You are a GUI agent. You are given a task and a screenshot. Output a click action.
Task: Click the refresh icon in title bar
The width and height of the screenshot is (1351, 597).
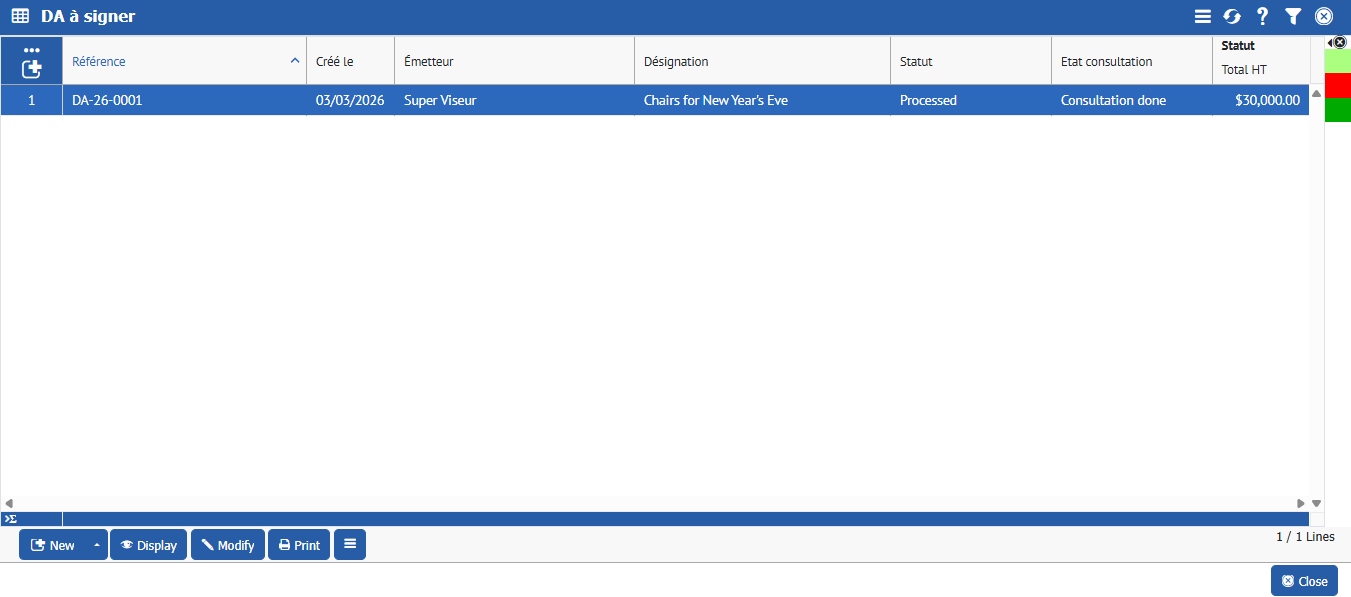point(1232,17)
